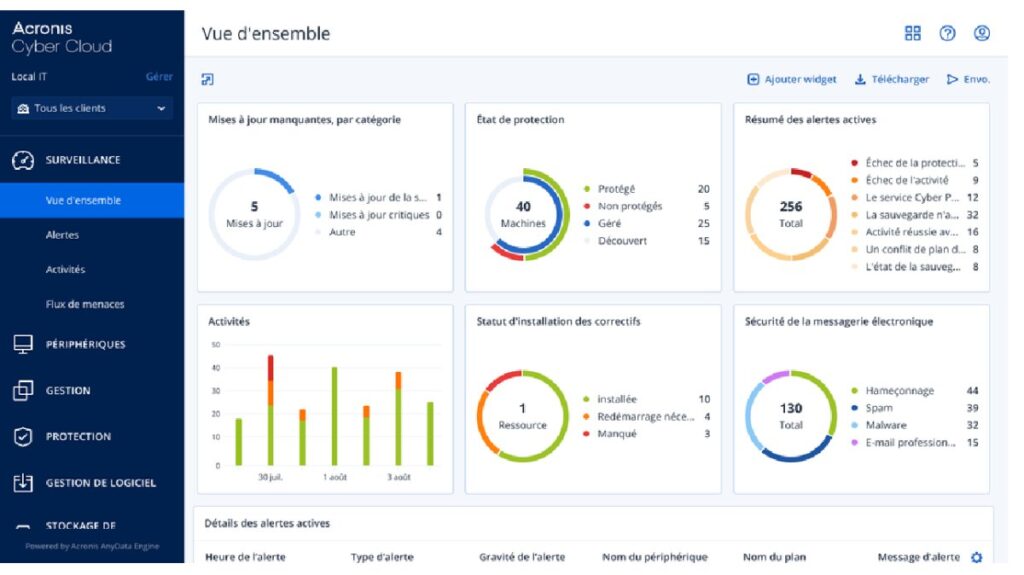Select the L'état de la sauveg... entry
The height and width of the screenshot is (575, 1024).
click(914, 267)
